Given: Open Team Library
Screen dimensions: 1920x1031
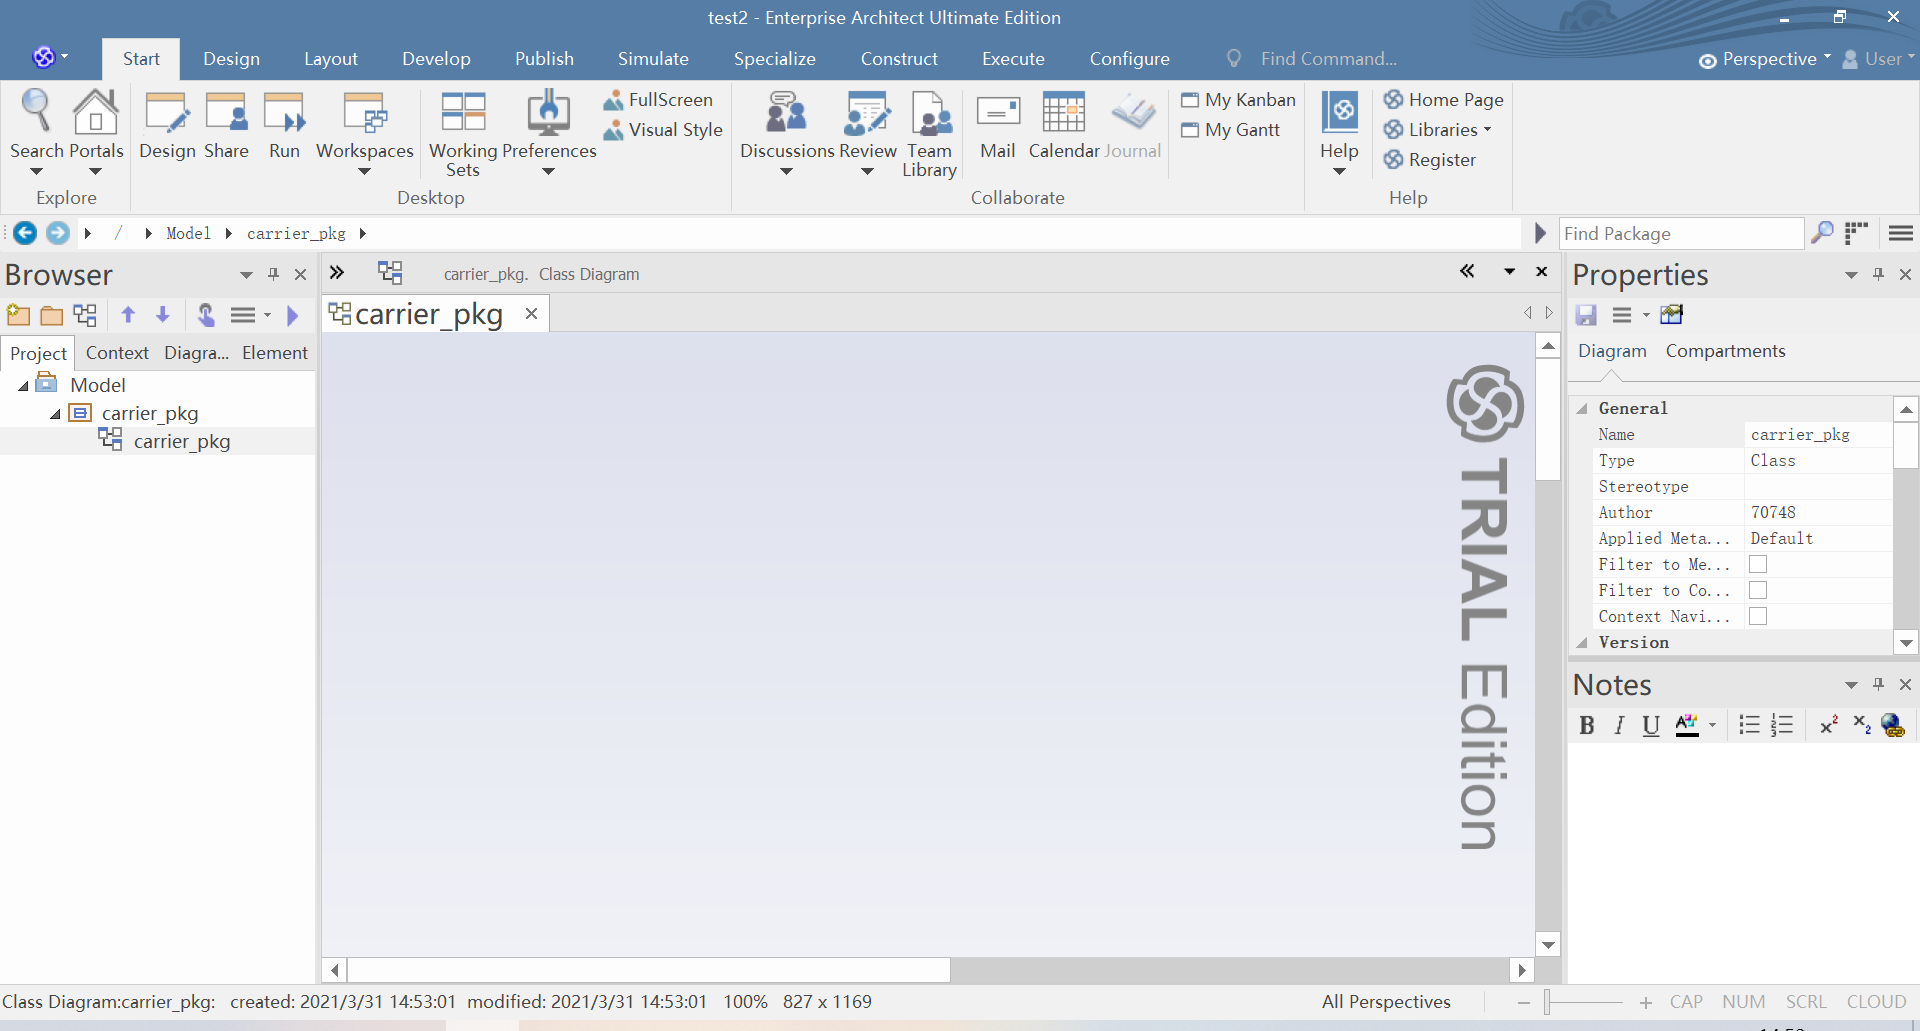Looking at the screenshot, I should 930,134.
